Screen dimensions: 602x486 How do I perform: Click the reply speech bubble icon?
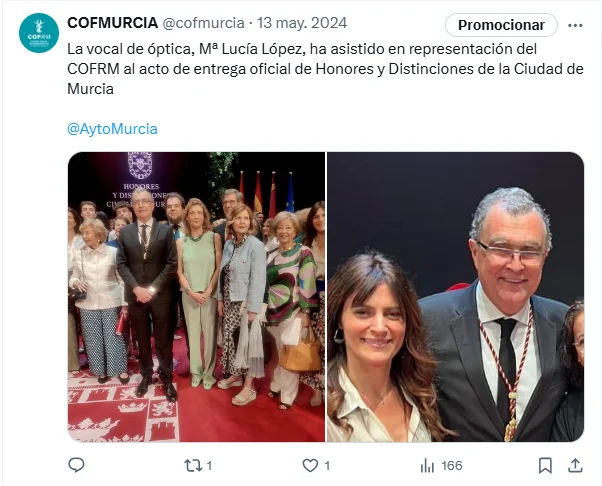click(76, 465)
